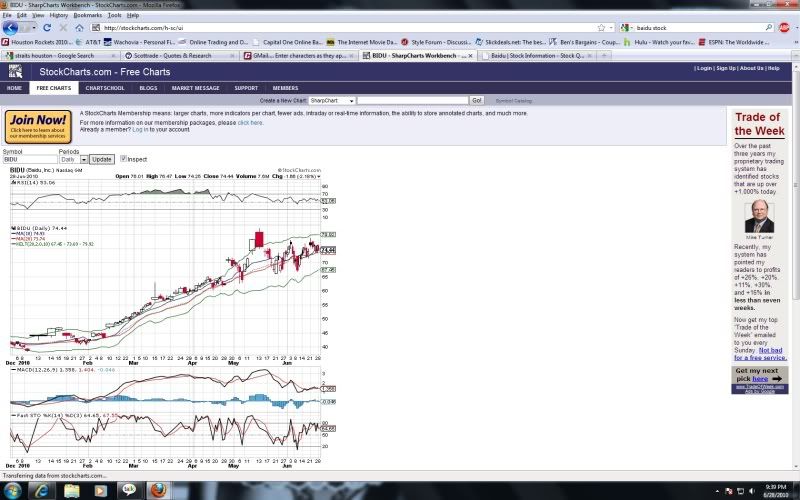Open Ben's Bargains bookmark
Viewport: 800px width, 500px height.
coord(585,42)
